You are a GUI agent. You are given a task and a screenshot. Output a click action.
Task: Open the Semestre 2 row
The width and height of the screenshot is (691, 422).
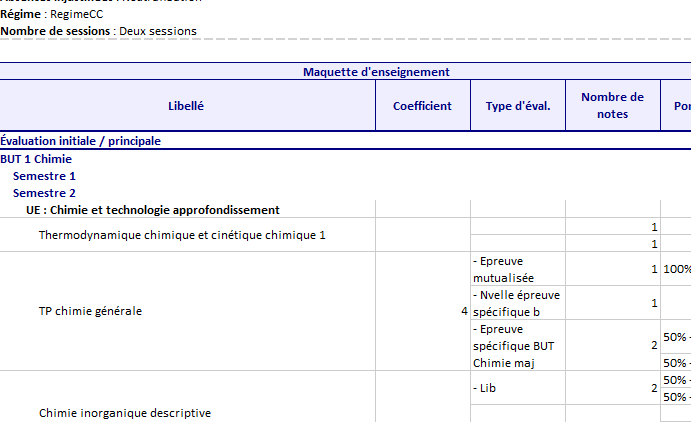44,193
